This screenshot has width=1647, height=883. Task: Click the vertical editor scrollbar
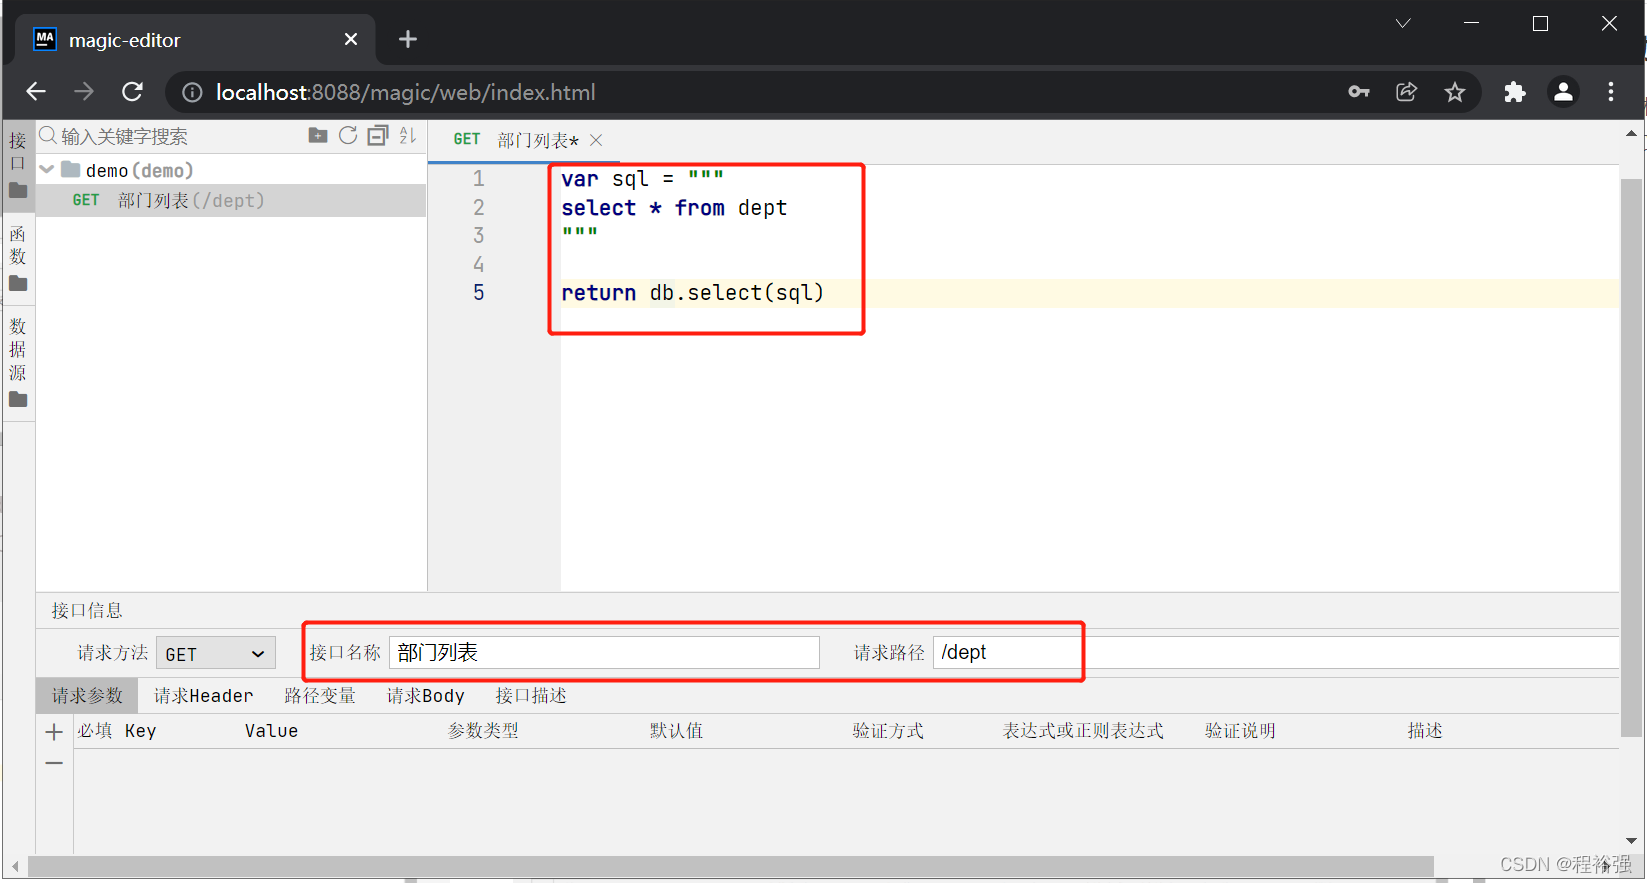(x=1631, y=458)
